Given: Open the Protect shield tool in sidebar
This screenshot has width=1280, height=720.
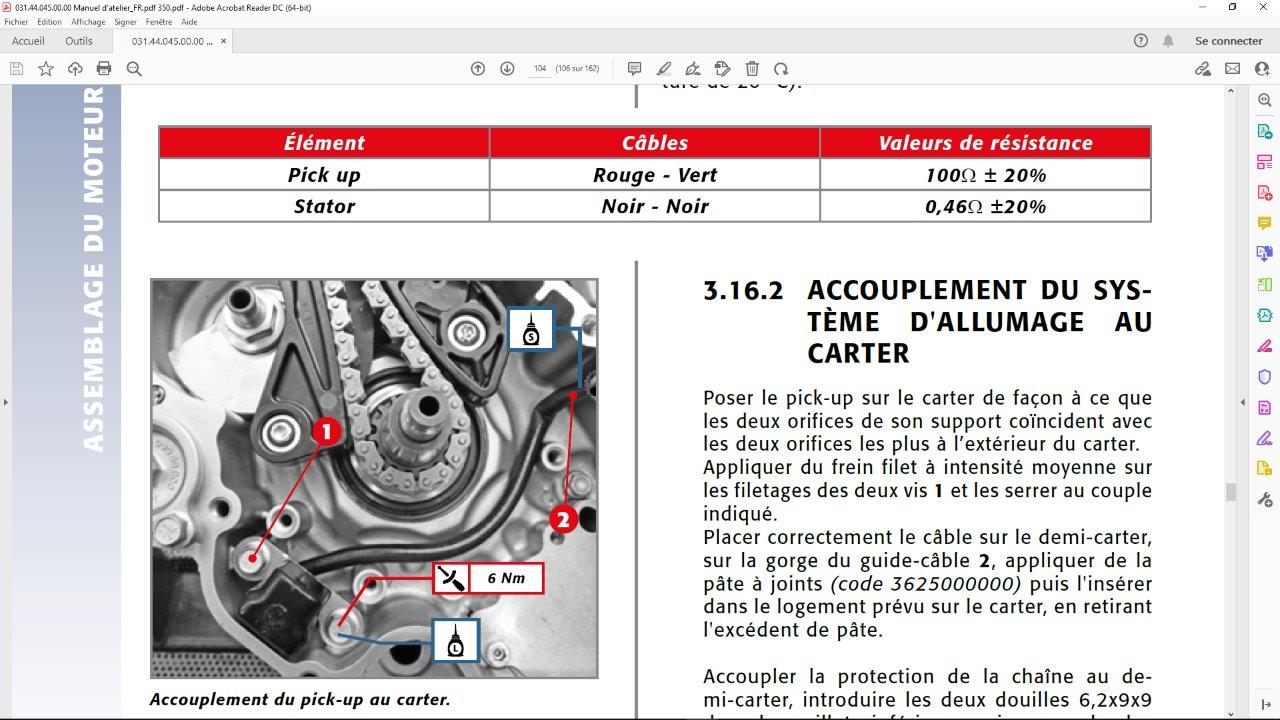Looking at the screenshot, I should pos(1264,377).
